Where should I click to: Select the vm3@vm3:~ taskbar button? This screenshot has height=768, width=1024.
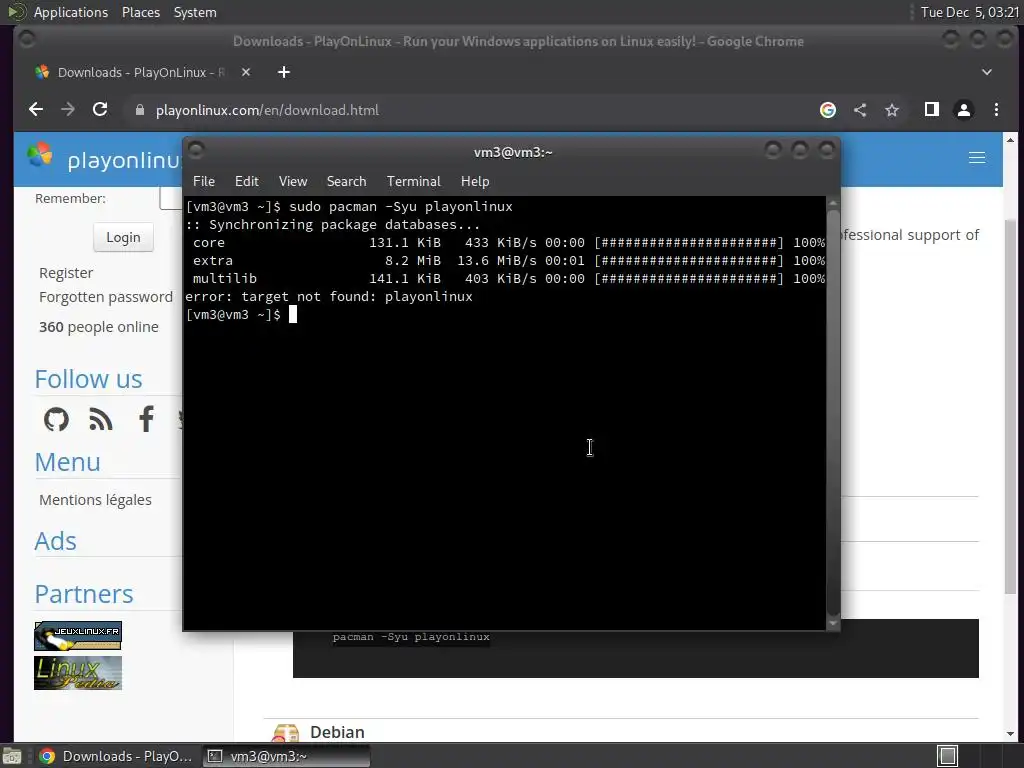(x=286, y=756)
